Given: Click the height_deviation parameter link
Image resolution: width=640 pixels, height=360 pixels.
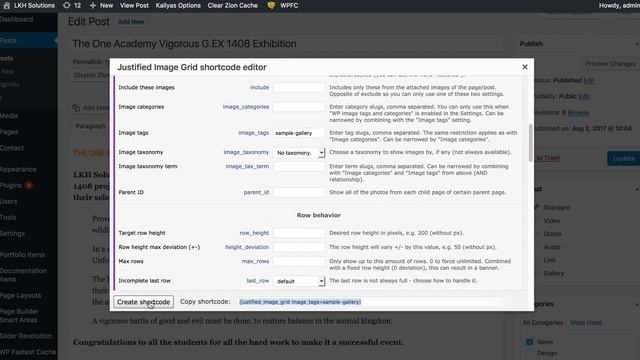Looking at the screenshot, I should click(247, 247).
